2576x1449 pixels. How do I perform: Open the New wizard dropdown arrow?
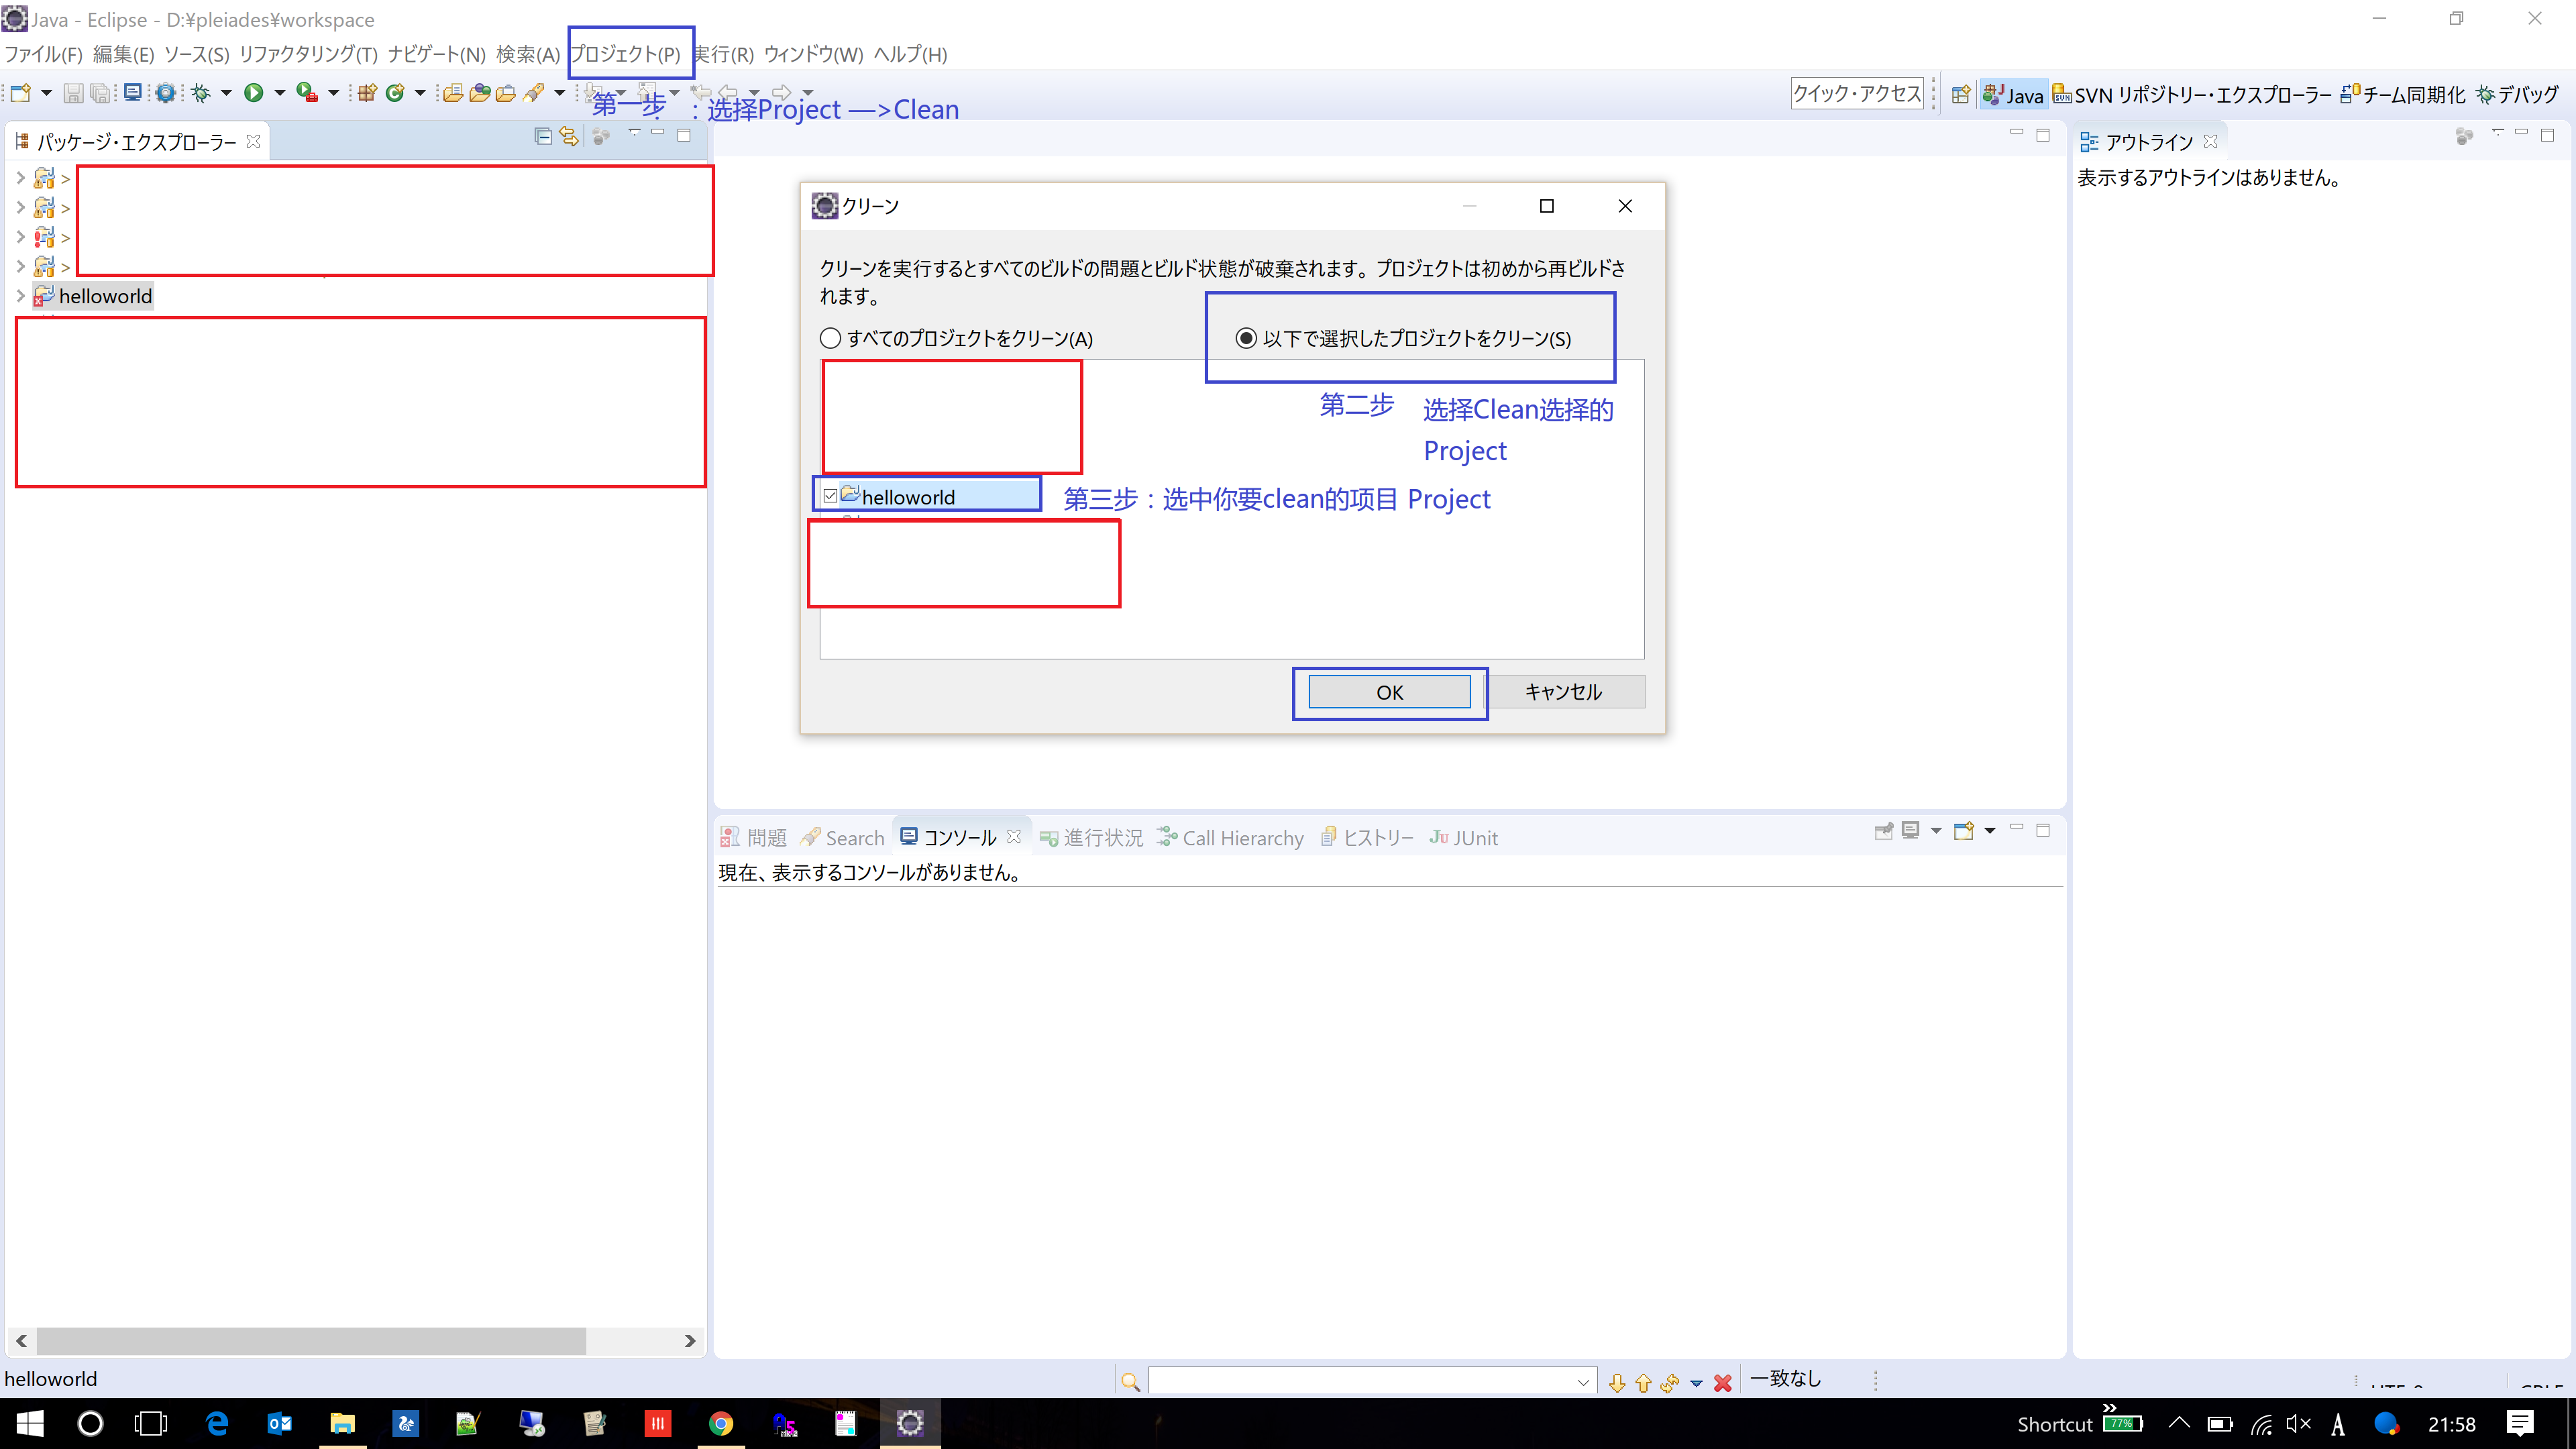46,93
